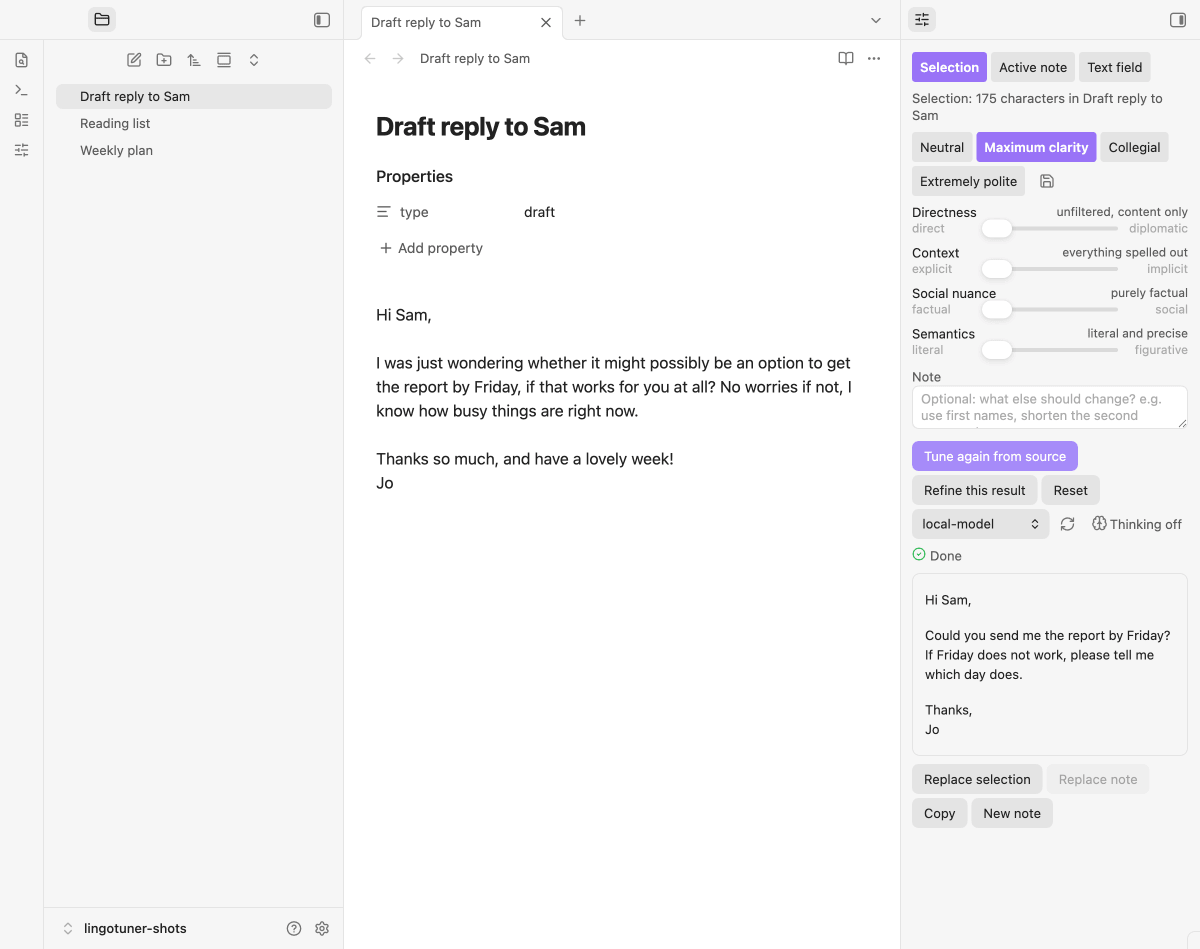
Task: Collapse the right sidebar toggle icon
Action: pos(1177,19)
